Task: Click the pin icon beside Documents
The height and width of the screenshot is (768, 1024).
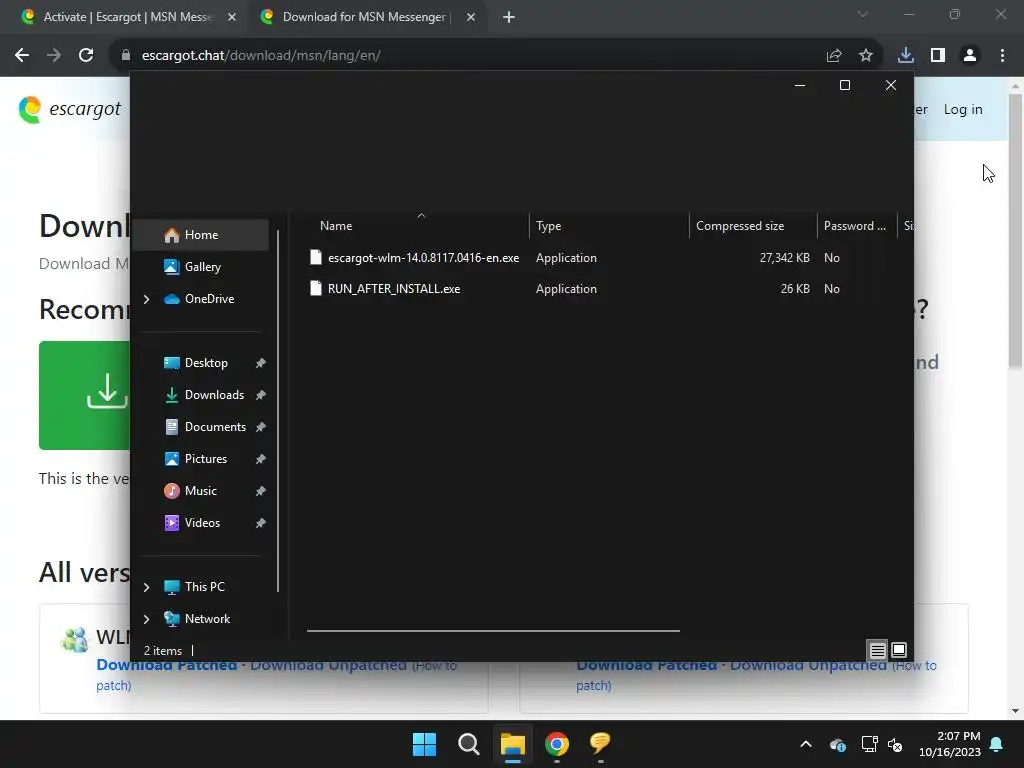Action: pos(261,427)
